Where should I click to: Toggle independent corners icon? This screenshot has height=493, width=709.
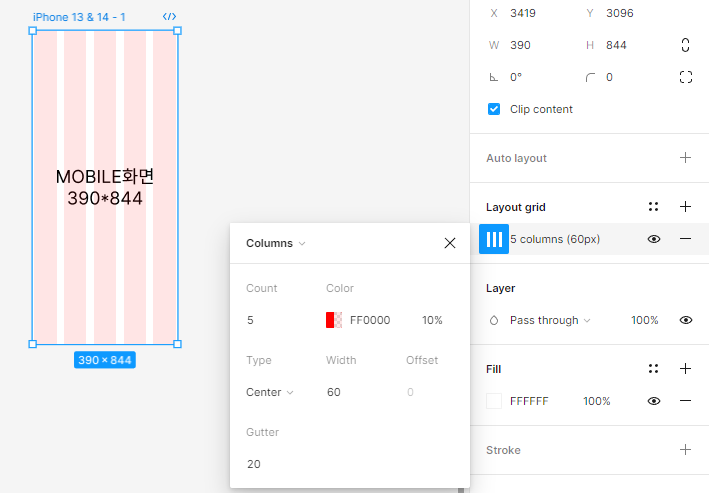pos(685,77)
